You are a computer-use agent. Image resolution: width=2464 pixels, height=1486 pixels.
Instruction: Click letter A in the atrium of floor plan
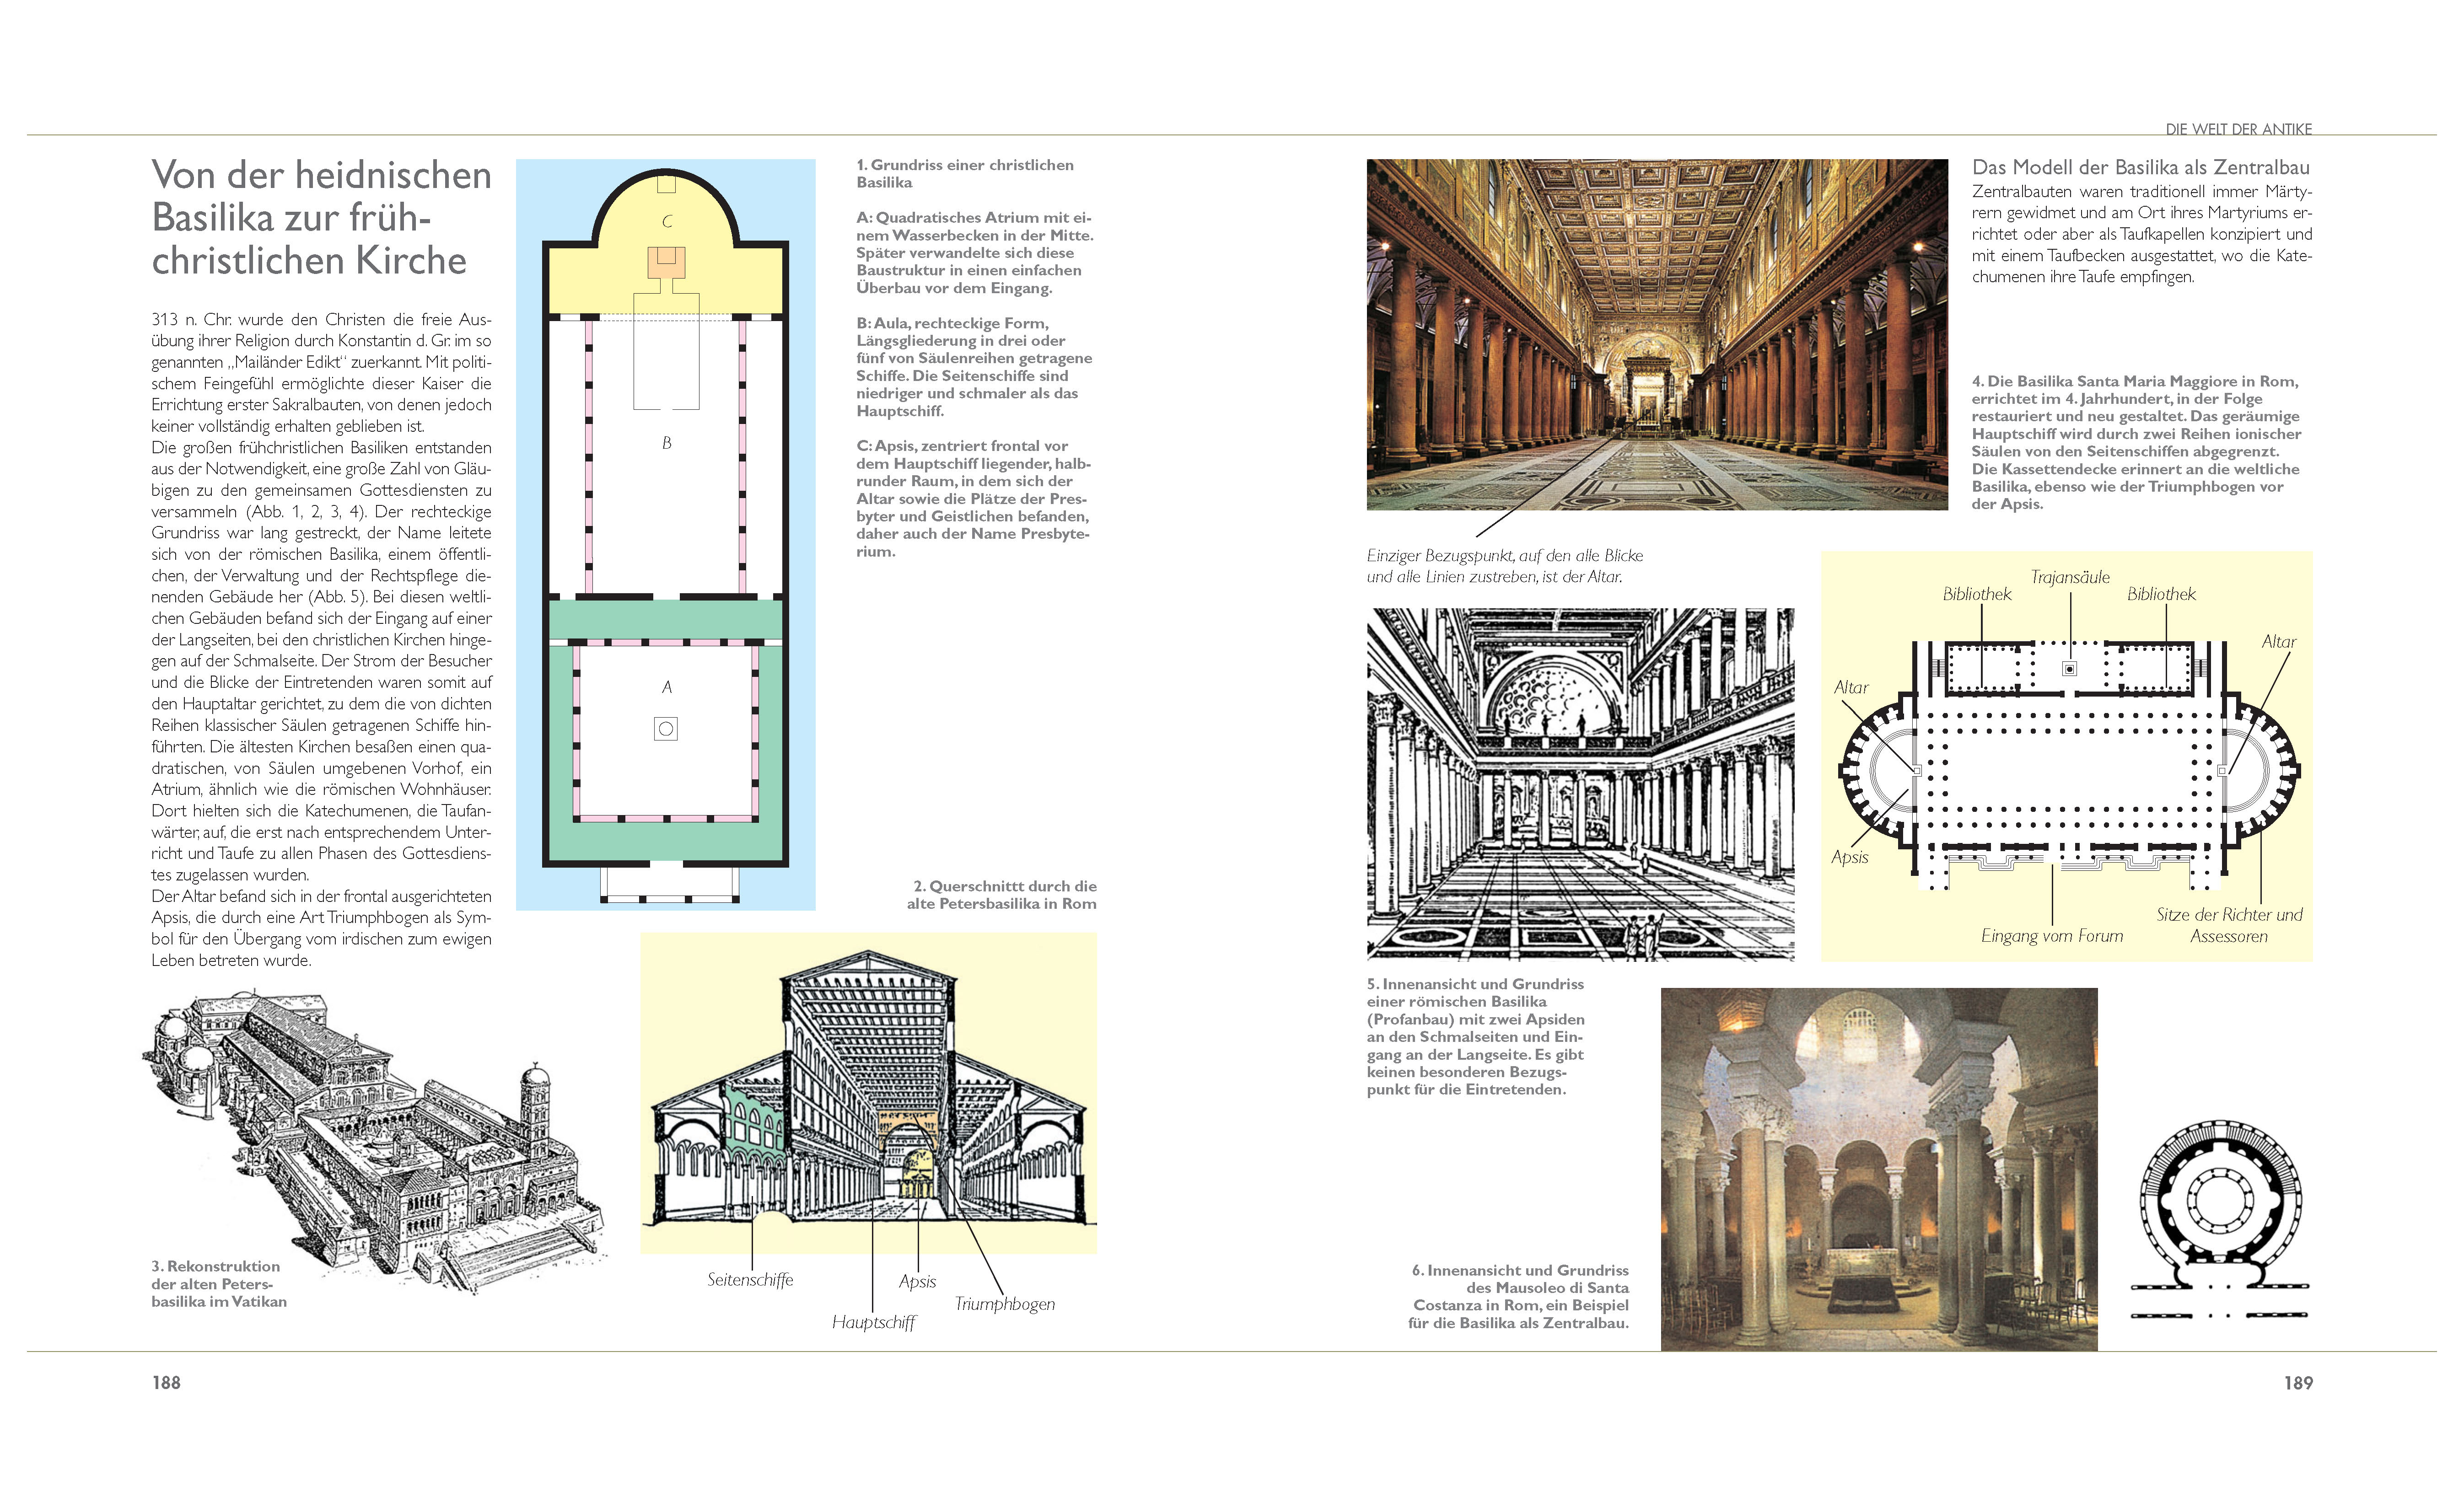(666, 687)
